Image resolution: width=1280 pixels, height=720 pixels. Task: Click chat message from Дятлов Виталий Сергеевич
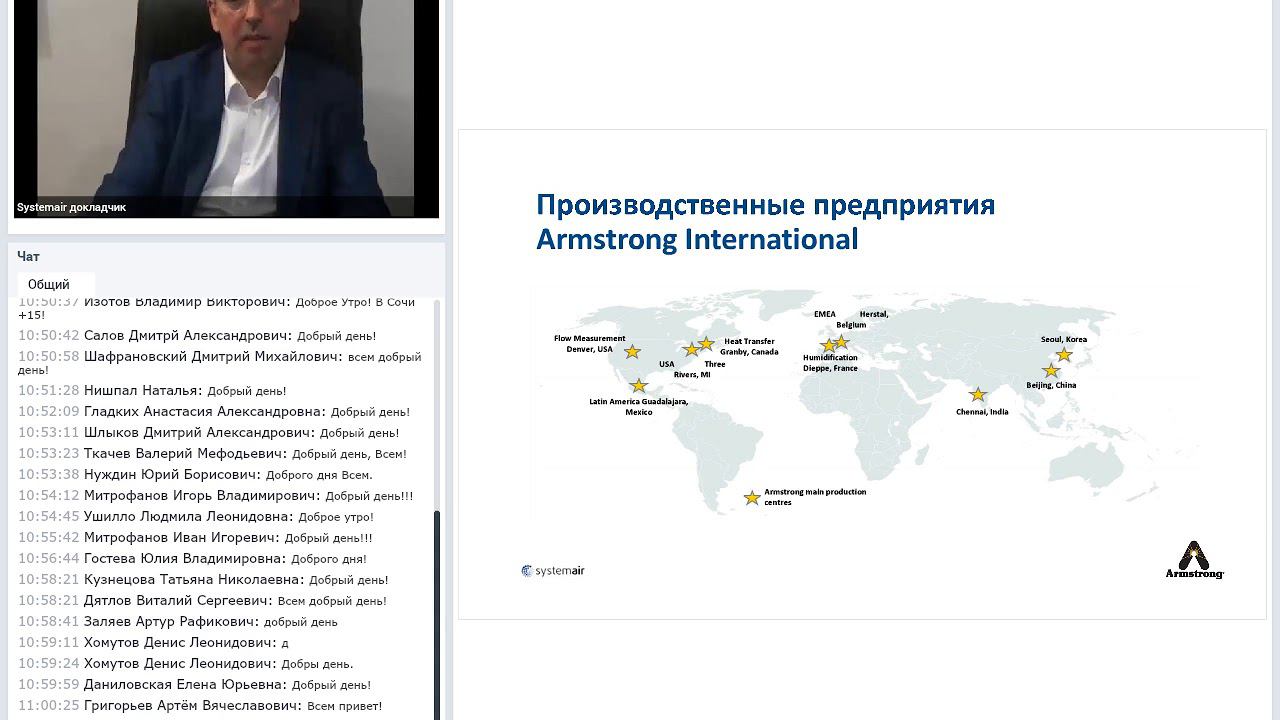click(202, 601)
